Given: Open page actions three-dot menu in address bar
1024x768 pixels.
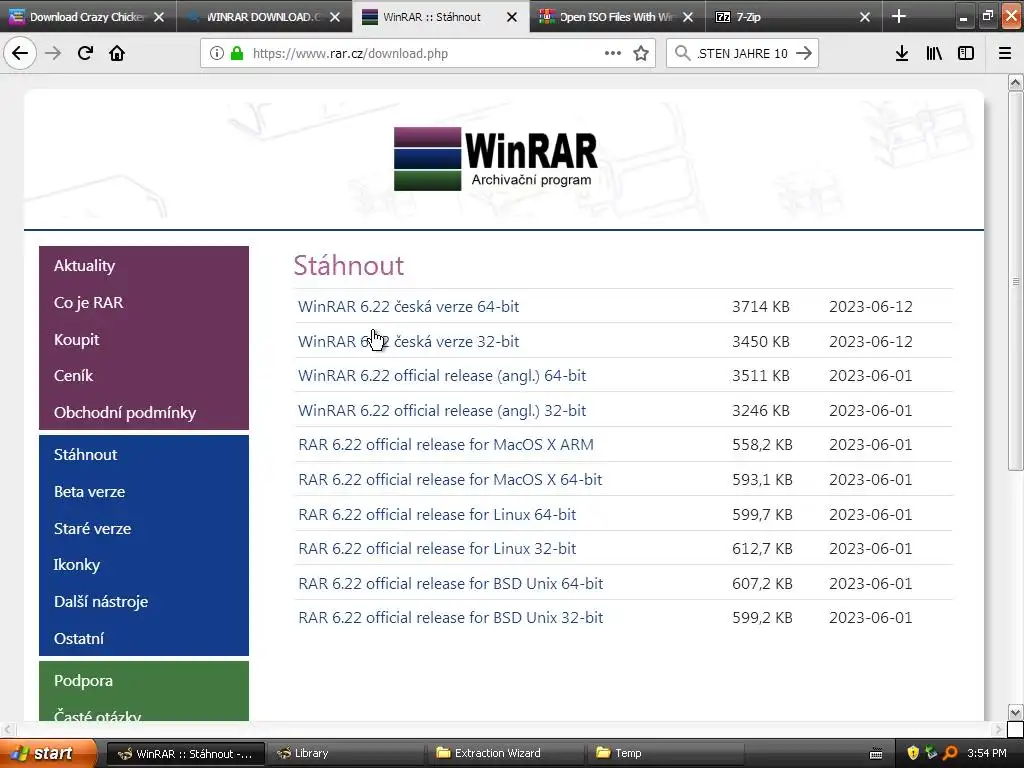Looking at the screenshot, I should click(x=613, y=54).
